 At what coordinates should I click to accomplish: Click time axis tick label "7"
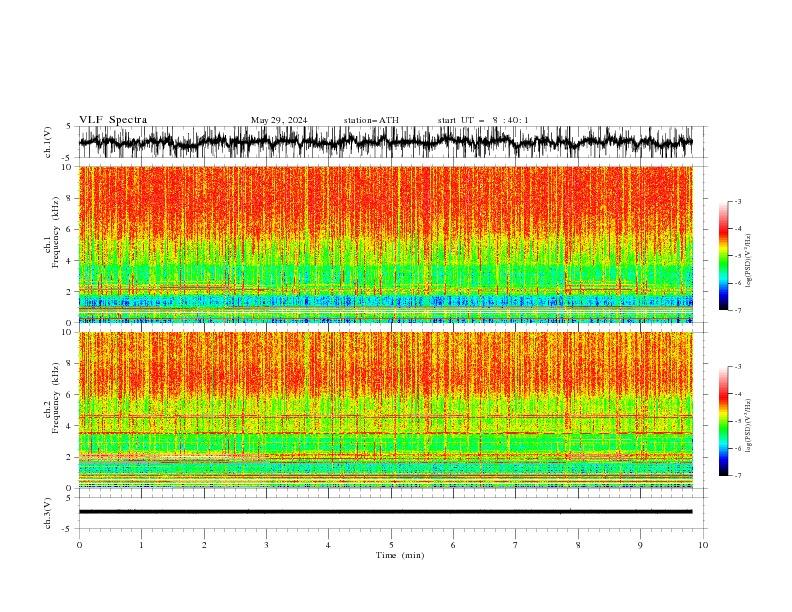coord(516,545)
